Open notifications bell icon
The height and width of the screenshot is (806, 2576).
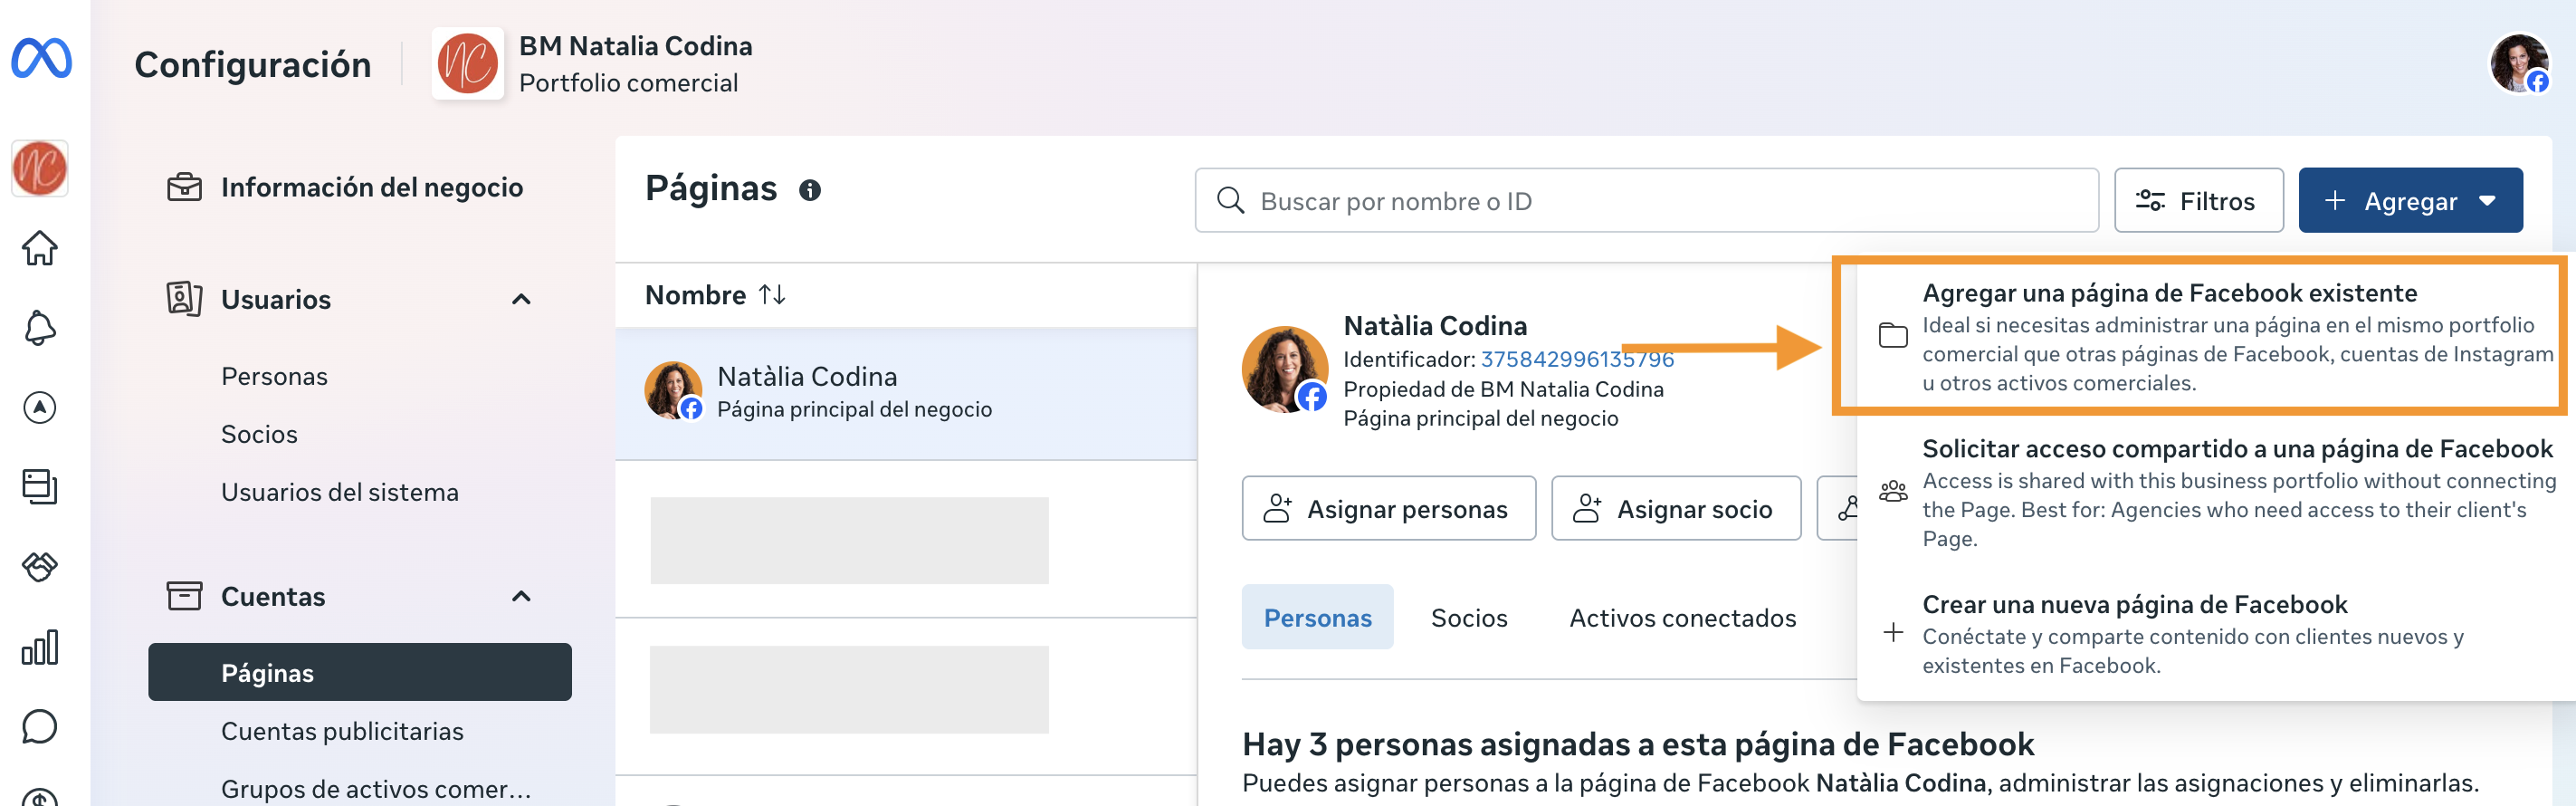click(40, 328)
